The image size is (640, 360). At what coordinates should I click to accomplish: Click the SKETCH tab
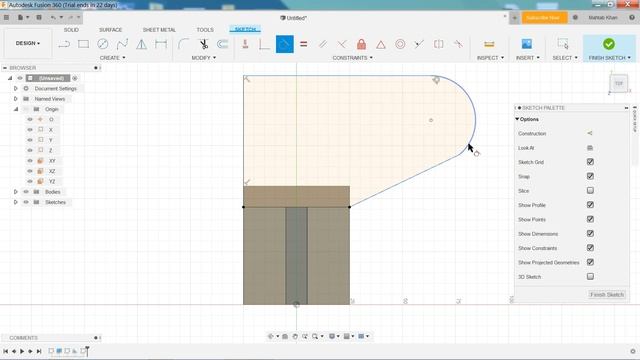click(x=245, y=29)
